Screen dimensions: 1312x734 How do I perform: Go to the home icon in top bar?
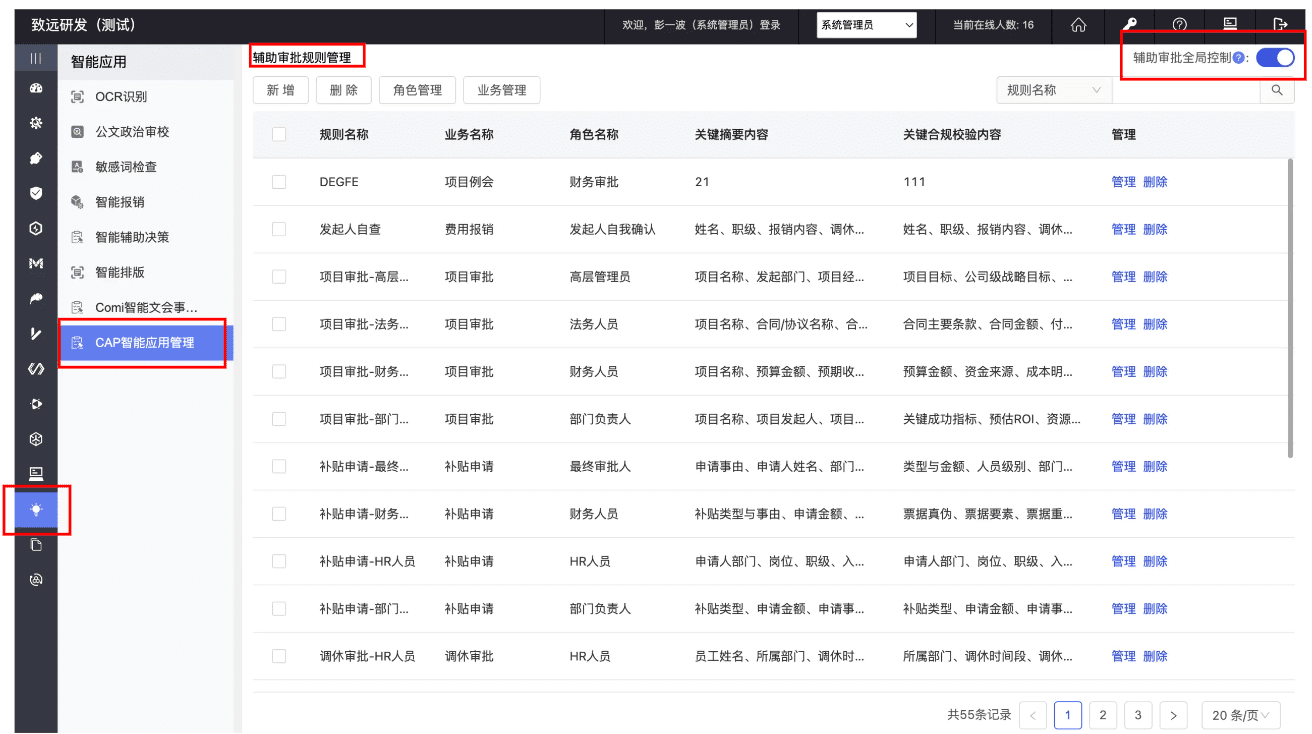click(1079, 24)
